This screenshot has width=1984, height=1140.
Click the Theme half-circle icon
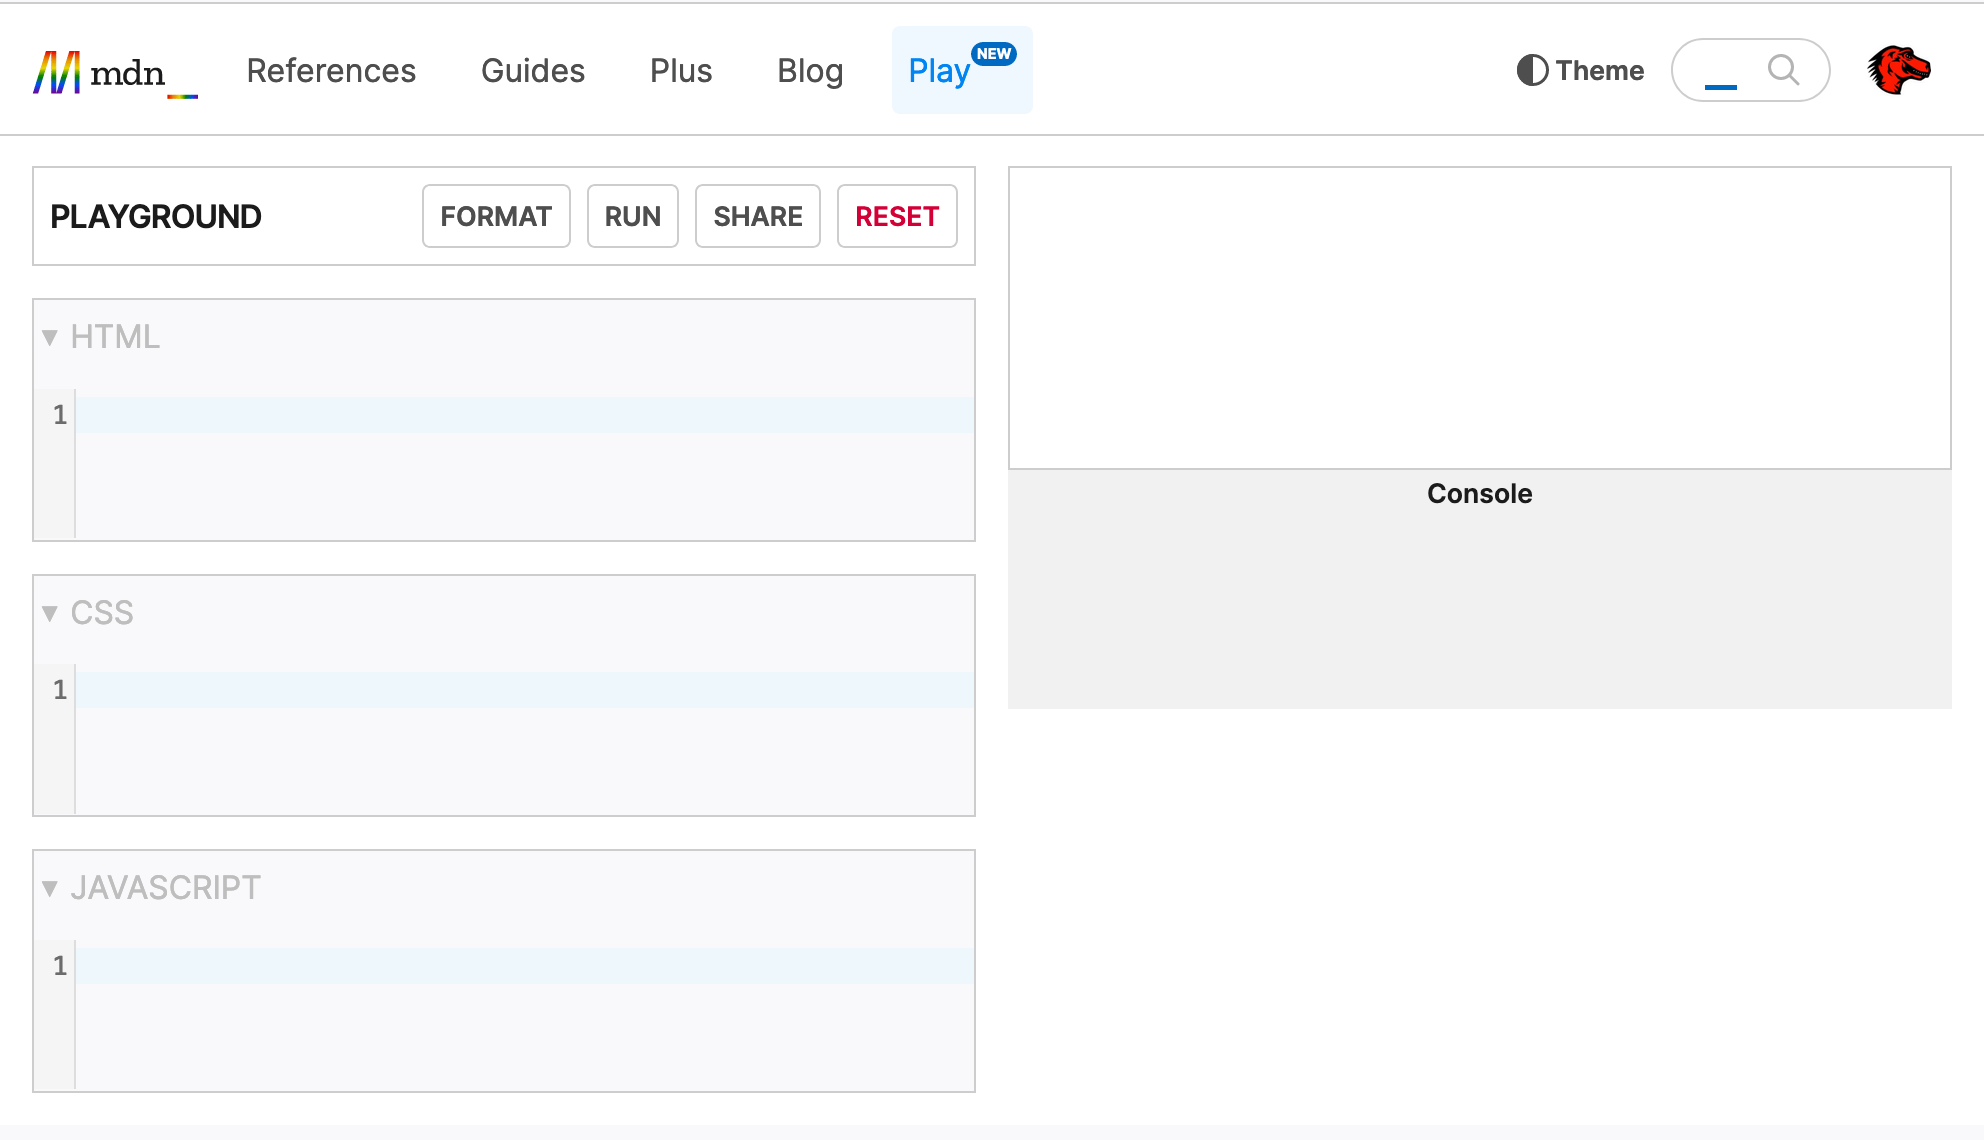coord(1532,70)
